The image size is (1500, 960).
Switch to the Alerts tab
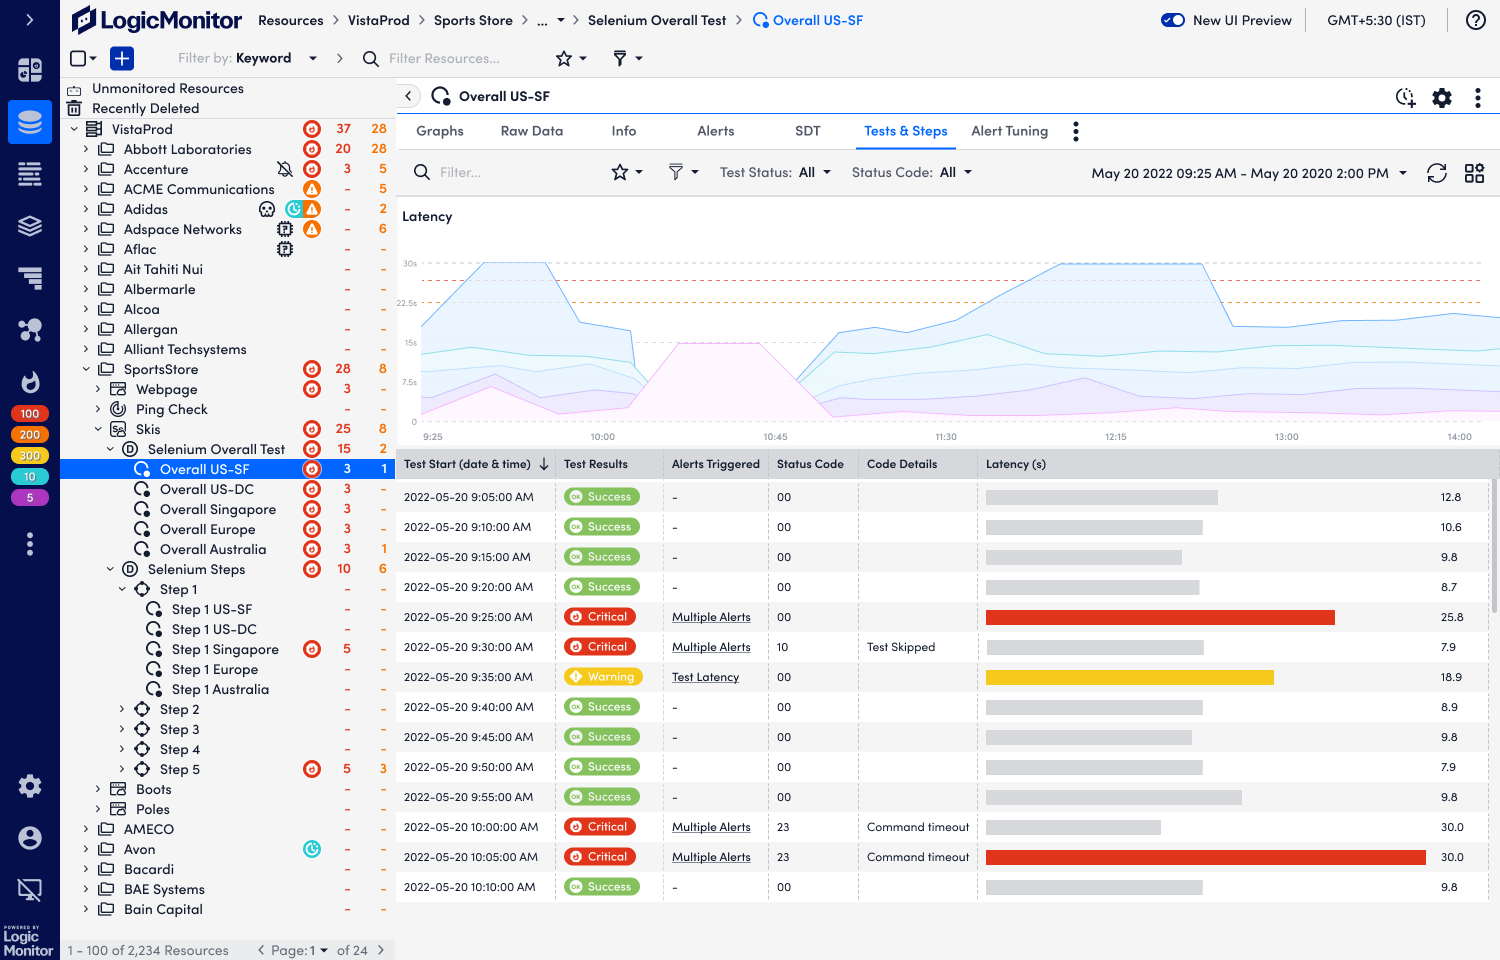(x=716, y=131)
